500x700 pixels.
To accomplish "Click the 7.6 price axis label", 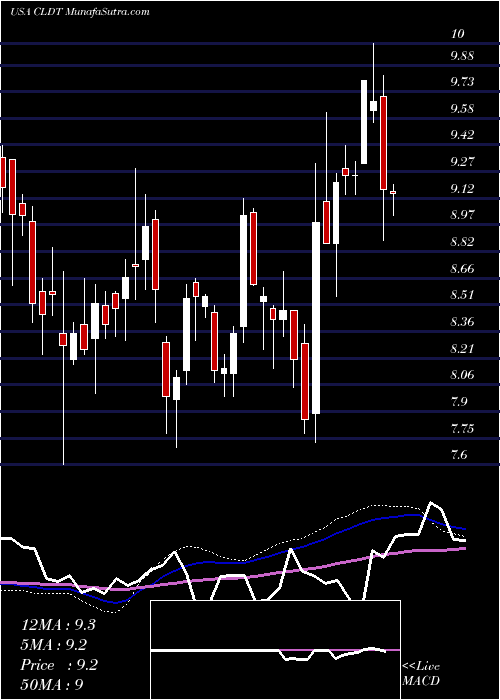I will point(459,455).
